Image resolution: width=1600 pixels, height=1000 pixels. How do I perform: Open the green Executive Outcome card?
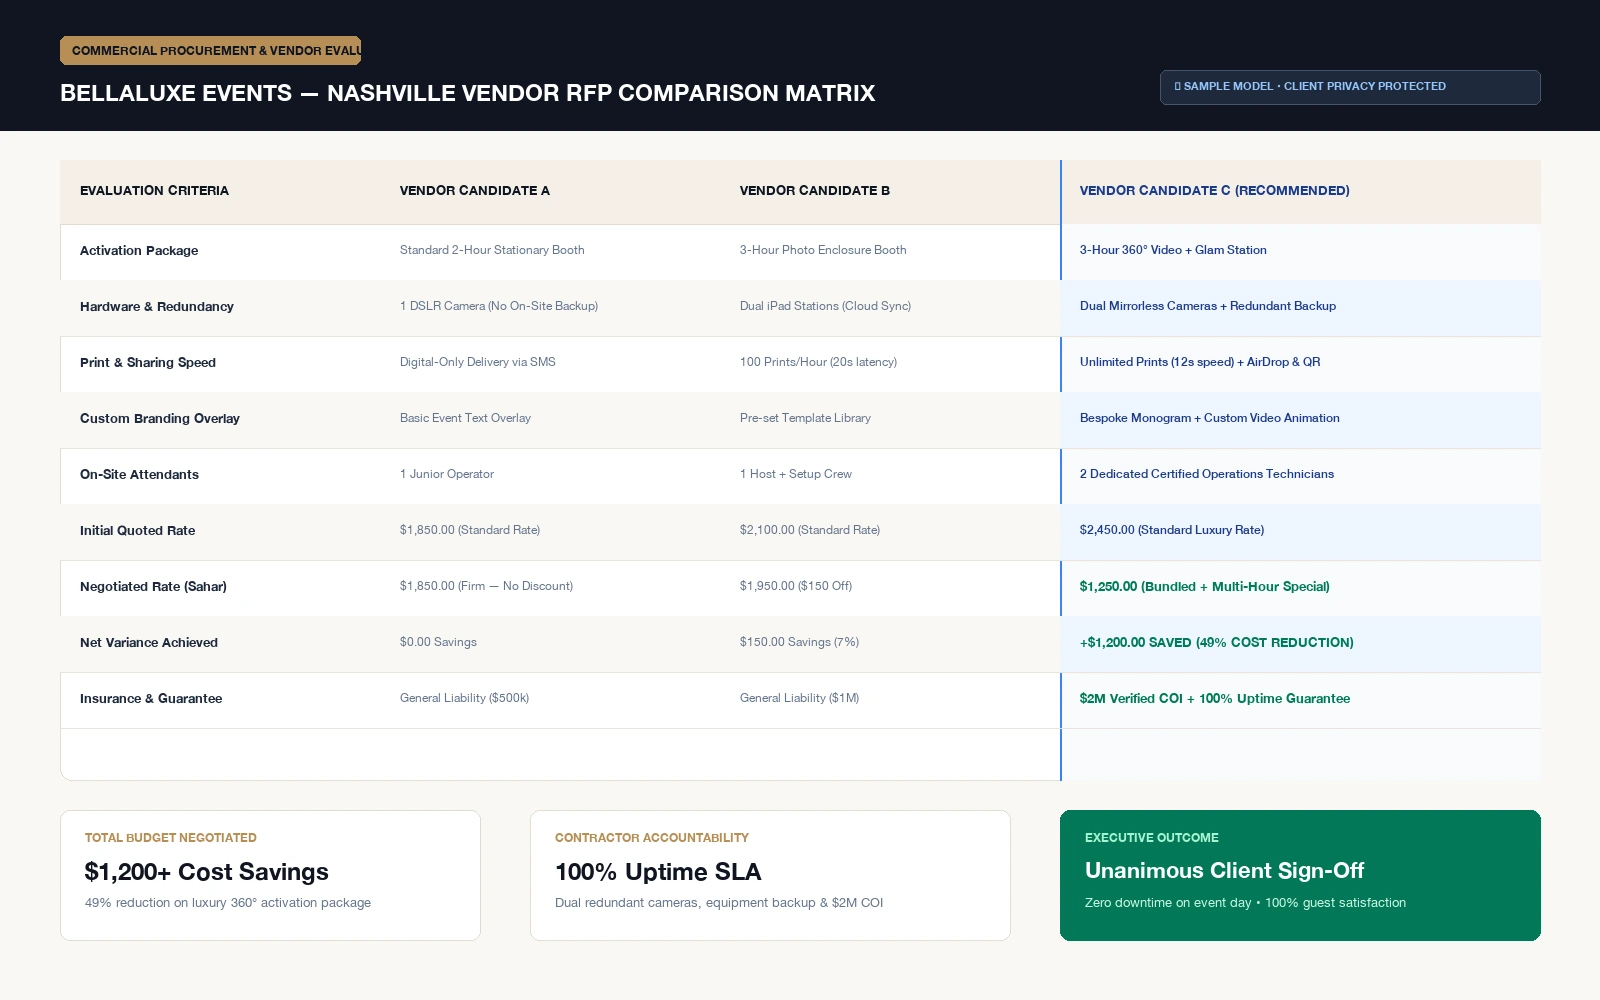click(x=1300, y=875)
